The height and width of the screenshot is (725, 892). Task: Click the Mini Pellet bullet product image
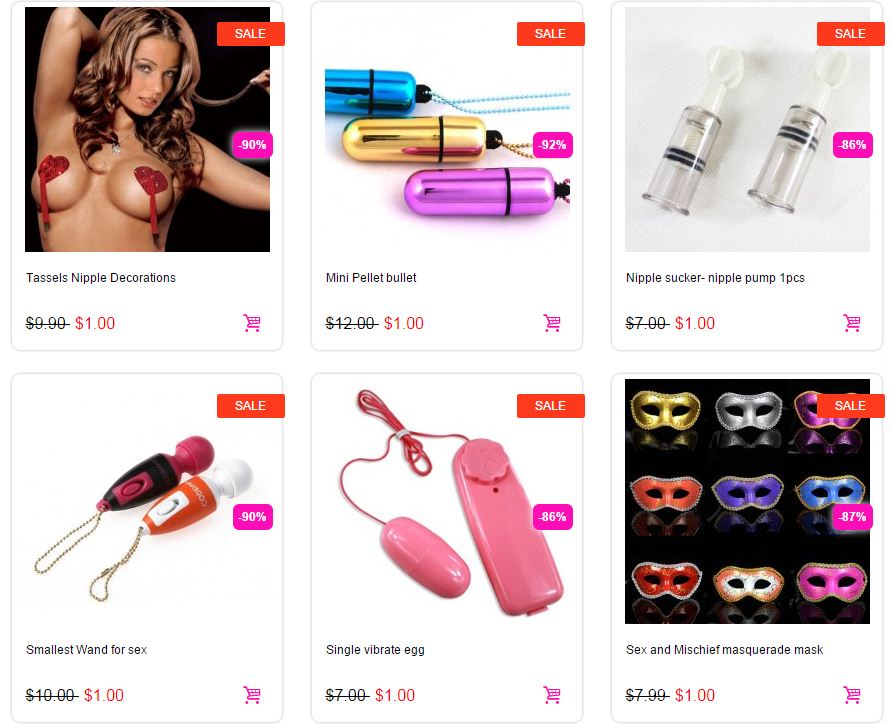pos(447,129)
